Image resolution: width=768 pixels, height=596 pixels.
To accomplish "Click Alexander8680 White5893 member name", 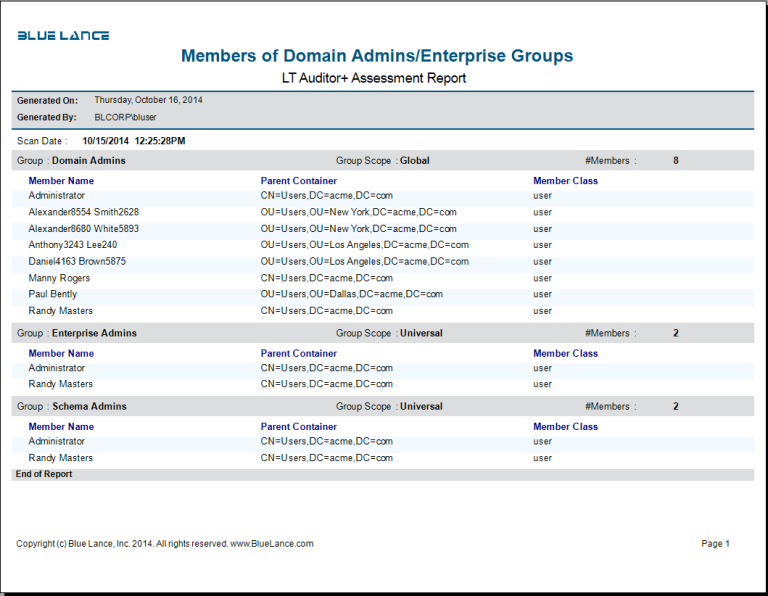I will pos(83,229).
